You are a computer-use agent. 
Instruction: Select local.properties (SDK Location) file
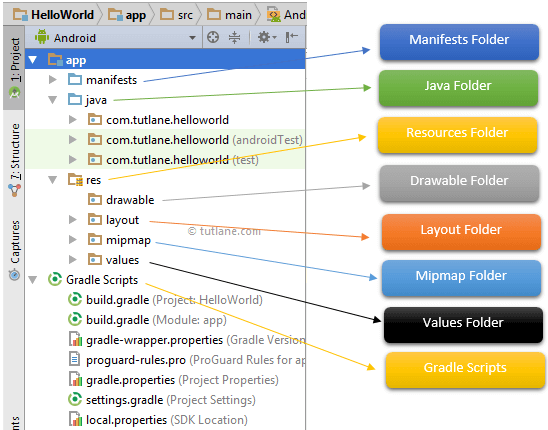(x=167, y=420)
